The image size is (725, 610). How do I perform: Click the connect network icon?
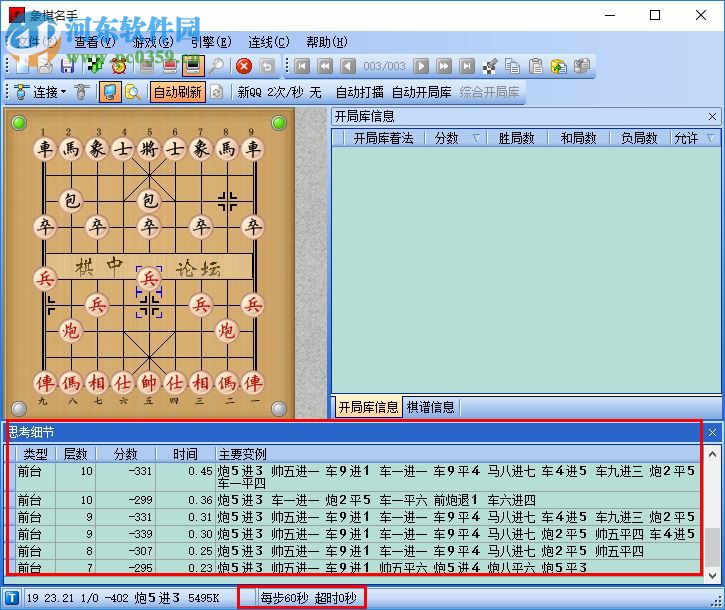22,92
